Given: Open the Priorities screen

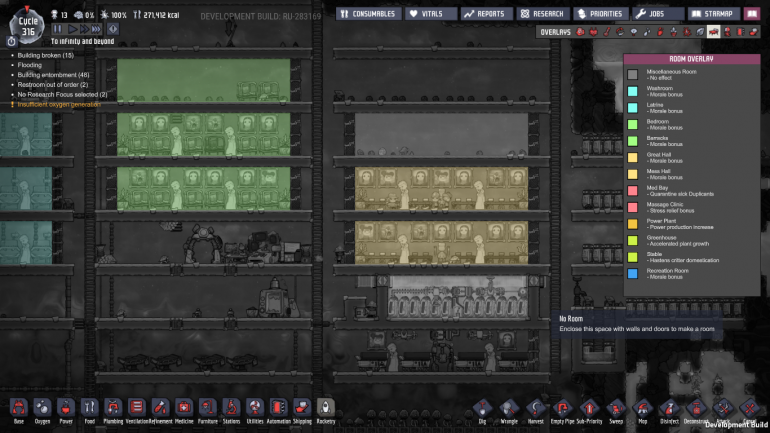Looking at the screenshot, I should point(600,14).
